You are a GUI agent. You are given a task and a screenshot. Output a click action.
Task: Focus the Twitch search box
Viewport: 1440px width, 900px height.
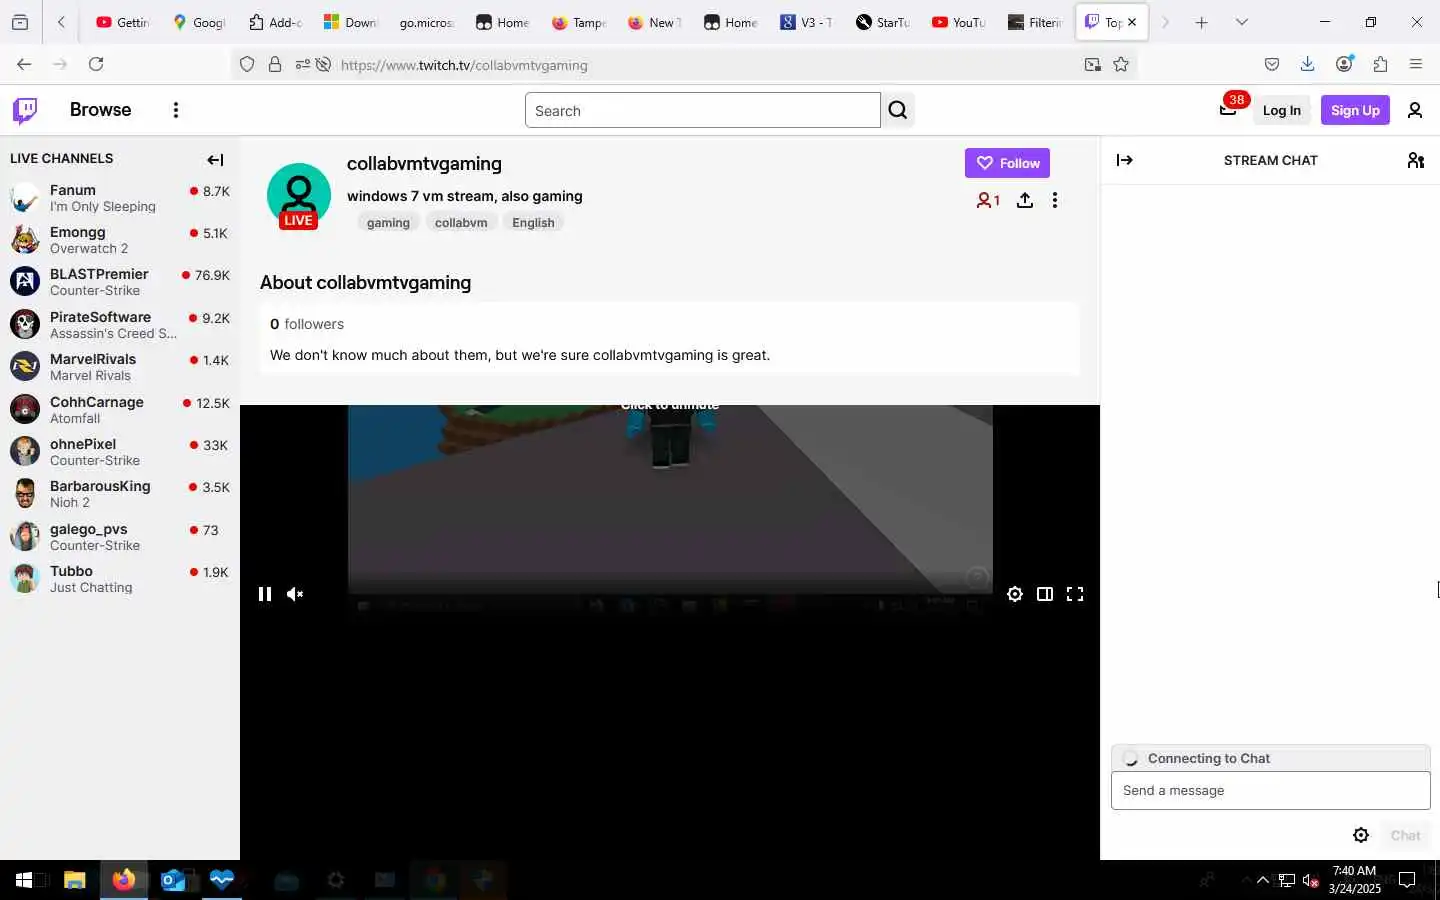click(702, 110)
